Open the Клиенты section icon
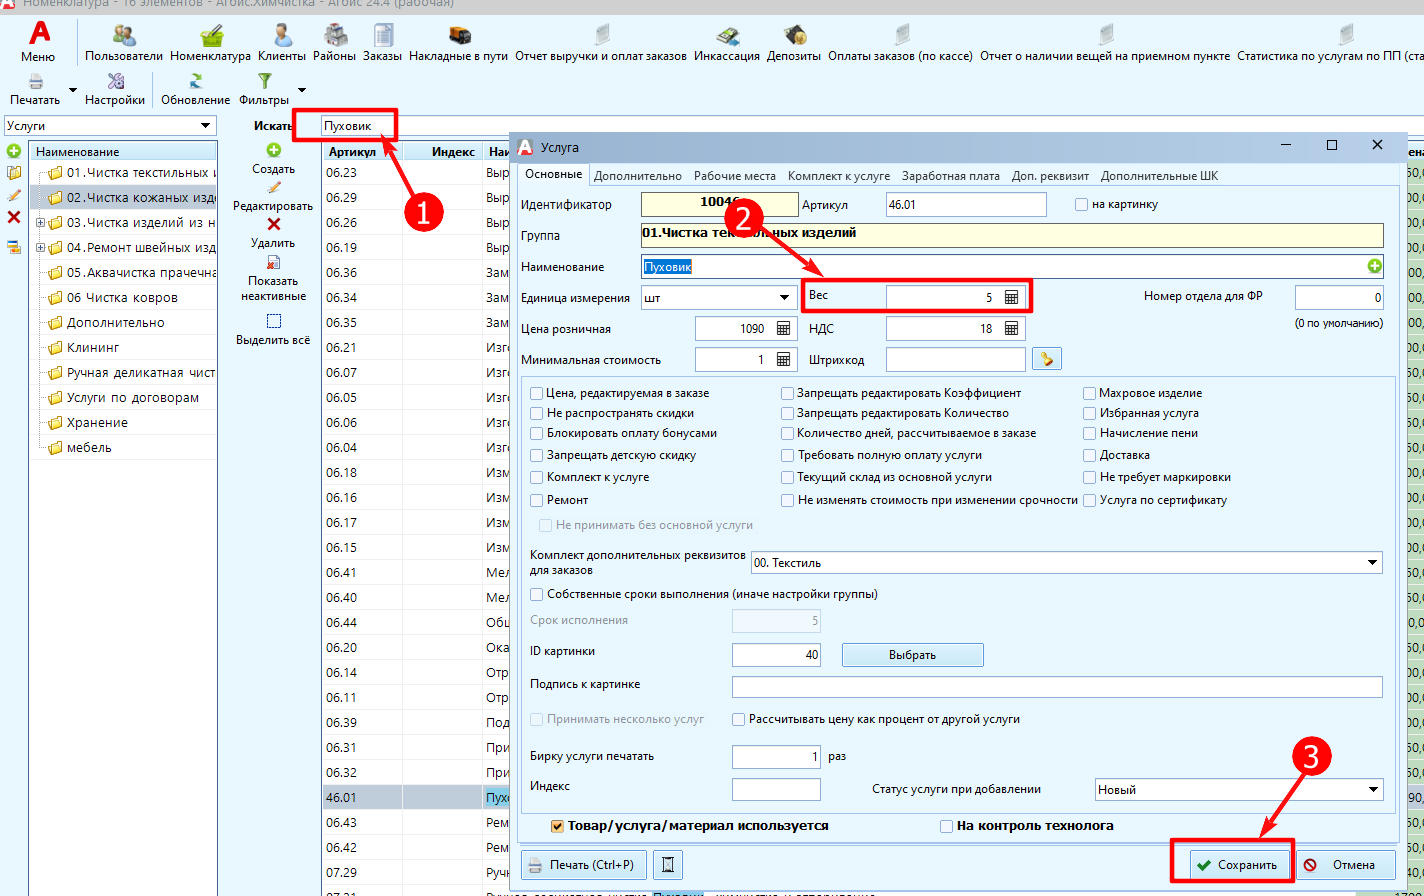 281,37
